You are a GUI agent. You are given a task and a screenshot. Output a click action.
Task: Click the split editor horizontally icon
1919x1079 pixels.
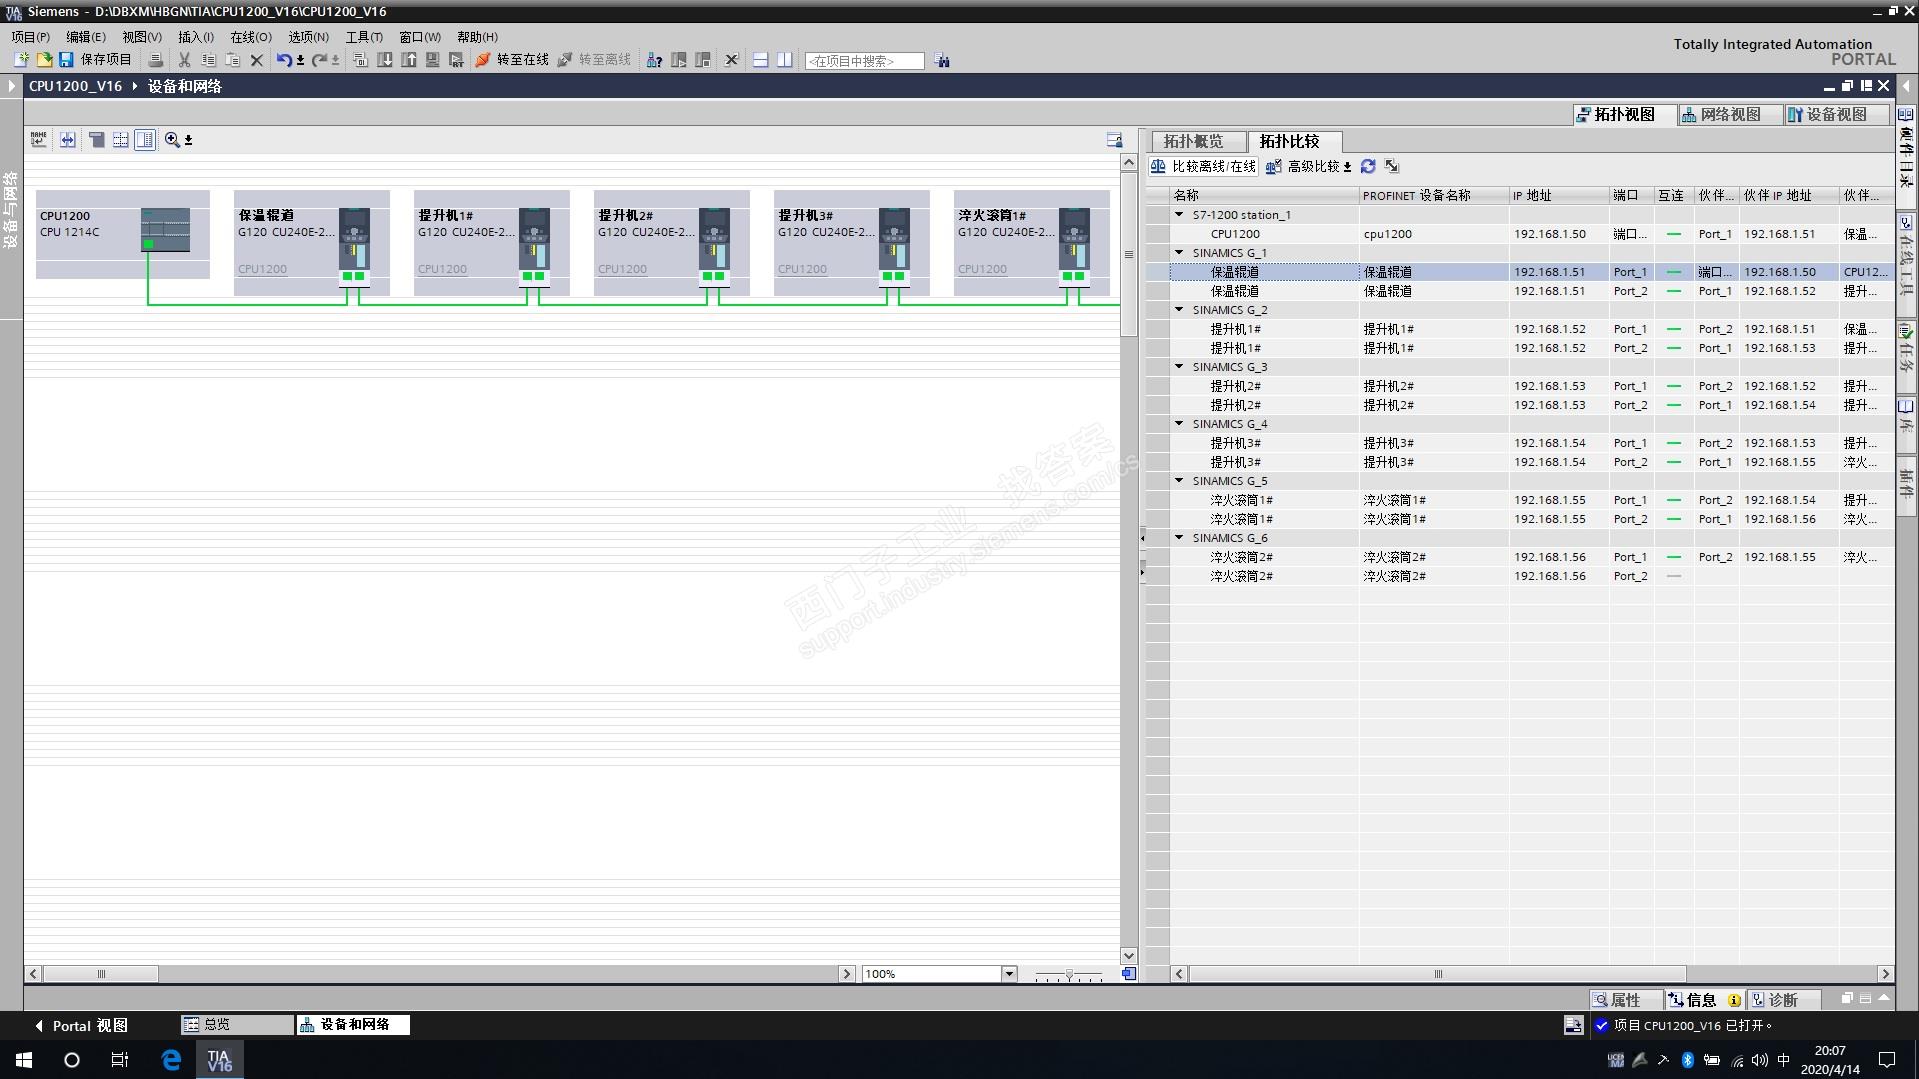(760, 60)
